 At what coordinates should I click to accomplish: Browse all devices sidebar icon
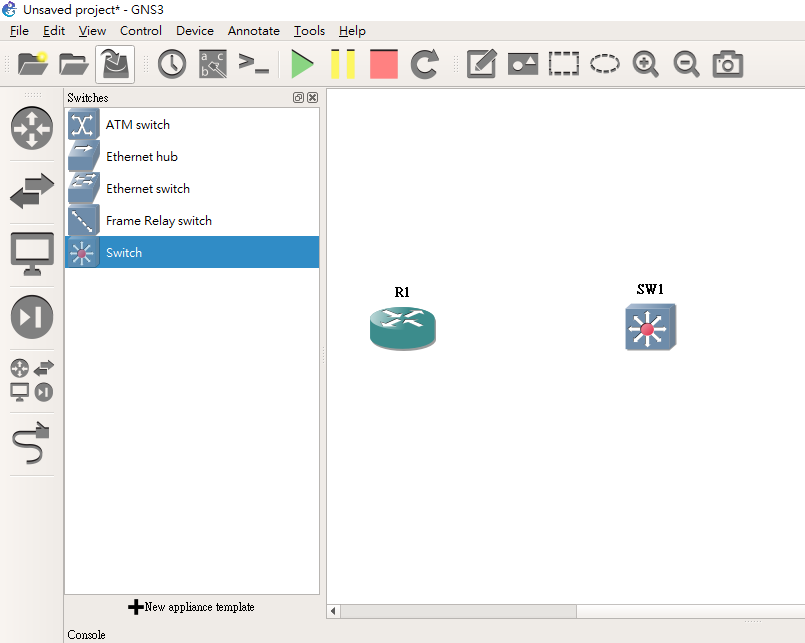(x=32, y=380)
